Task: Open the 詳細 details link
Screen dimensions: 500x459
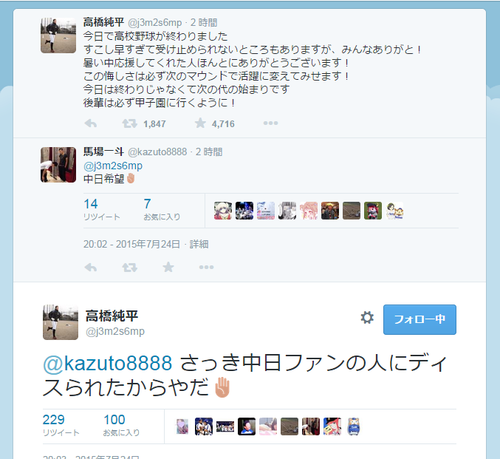Action: (199, 244)
